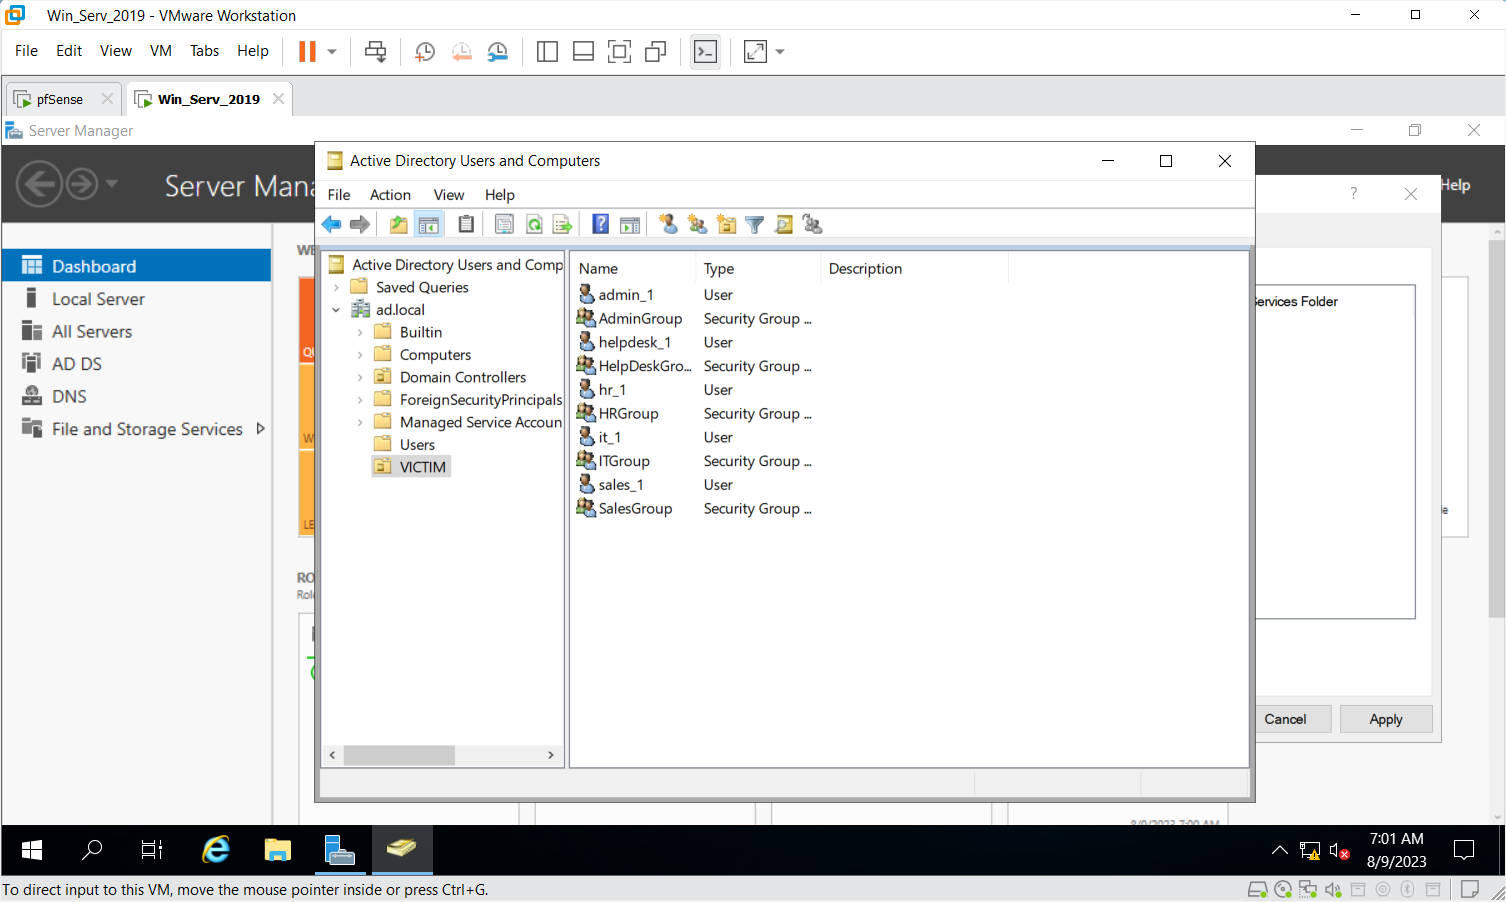The image size is (1506, 902).
Task: Expand the Saved Queries node
Action: [337, 287]
